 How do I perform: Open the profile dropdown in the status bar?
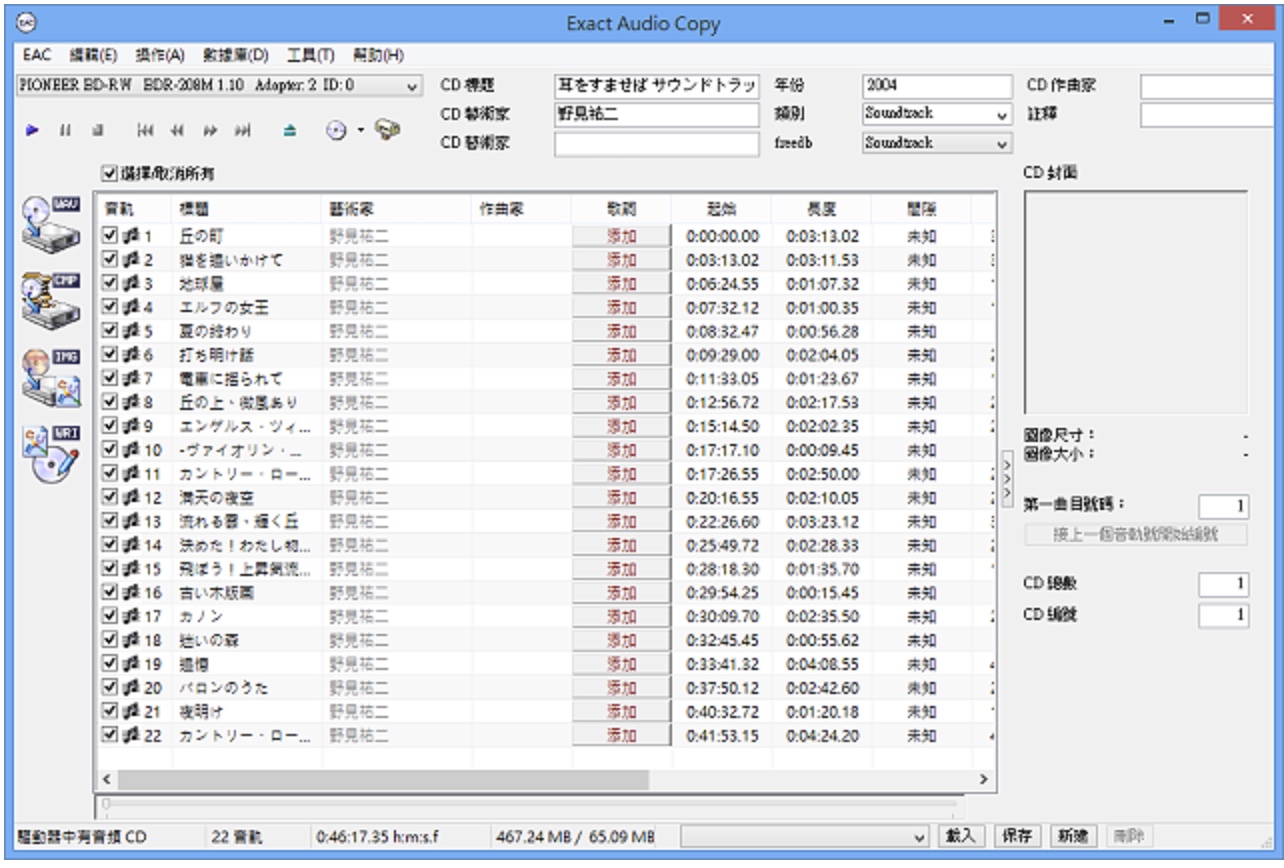click(806, 836)
